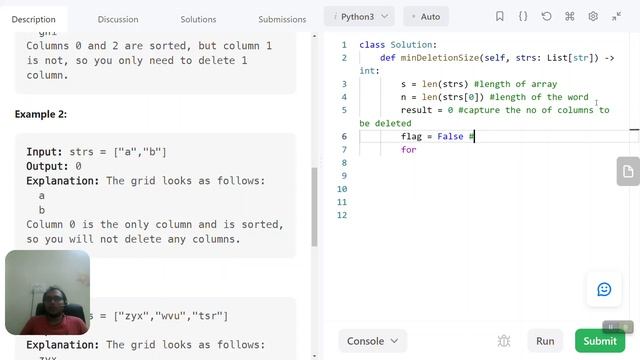
Task: Open the Auto layout selector
Action: click(x=426, y=17)
